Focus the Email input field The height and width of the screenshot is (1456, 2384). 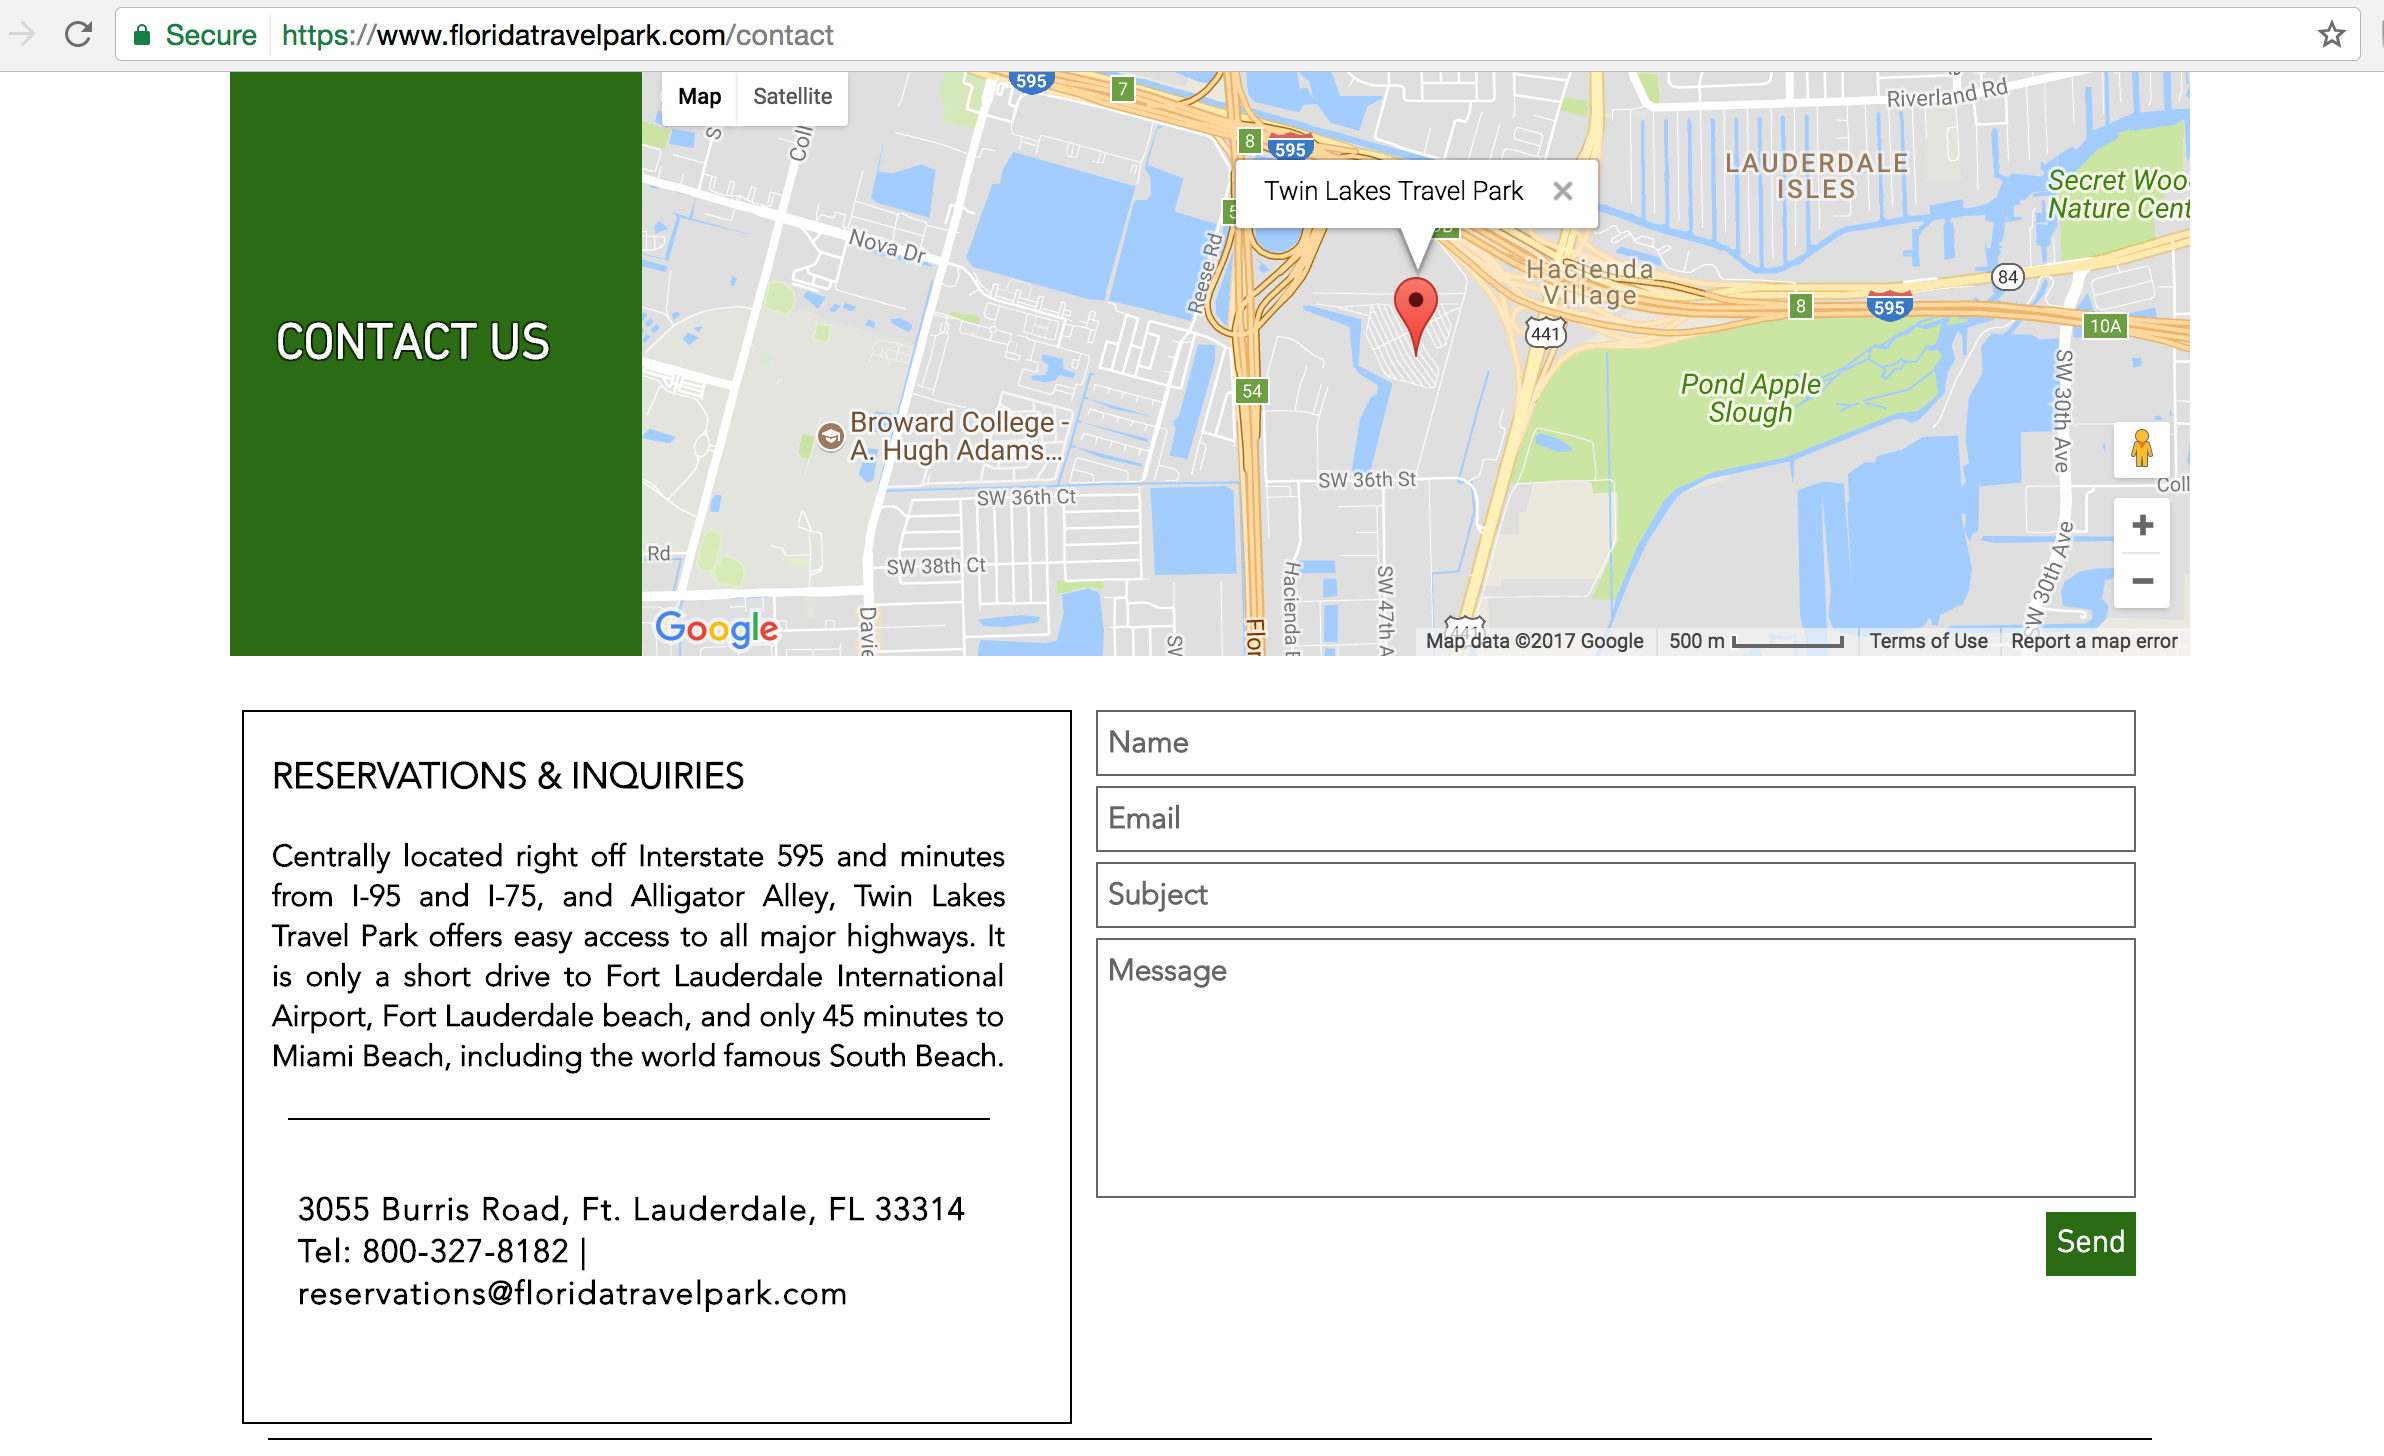(1615, 819)
